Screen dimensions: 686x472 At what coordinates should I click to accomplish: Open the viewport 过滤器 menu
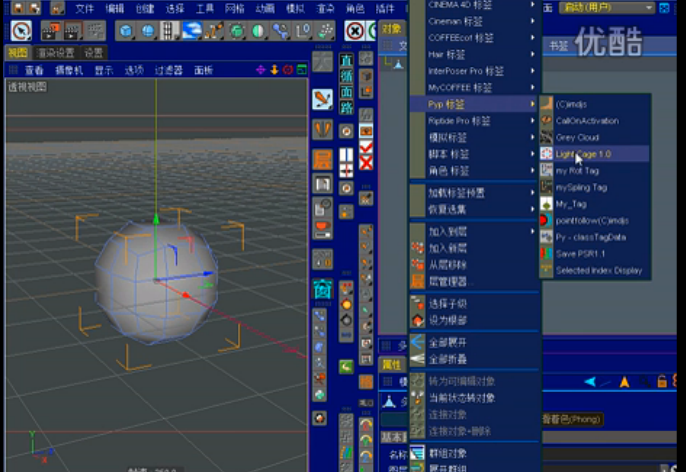coord(168,70)
